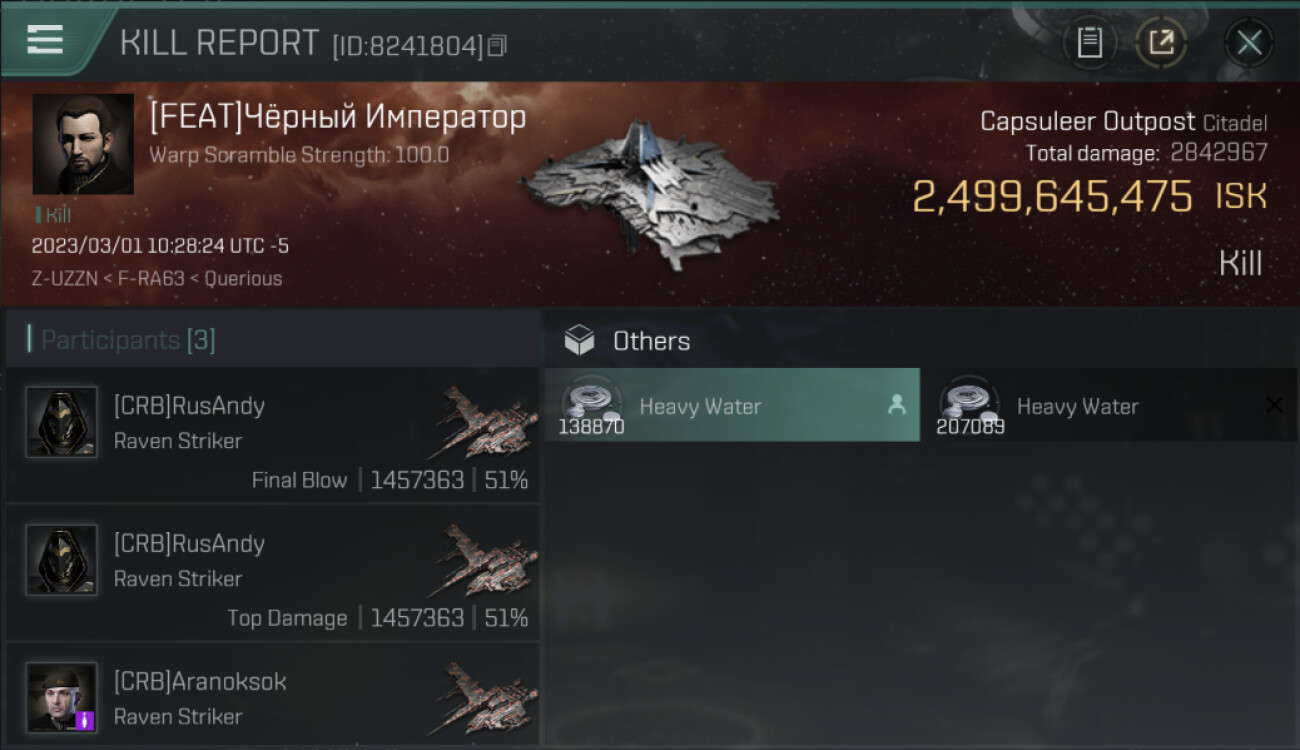View Raven Striker ship of Aranoksok
1300x750 pixels.
coord(482,697)
